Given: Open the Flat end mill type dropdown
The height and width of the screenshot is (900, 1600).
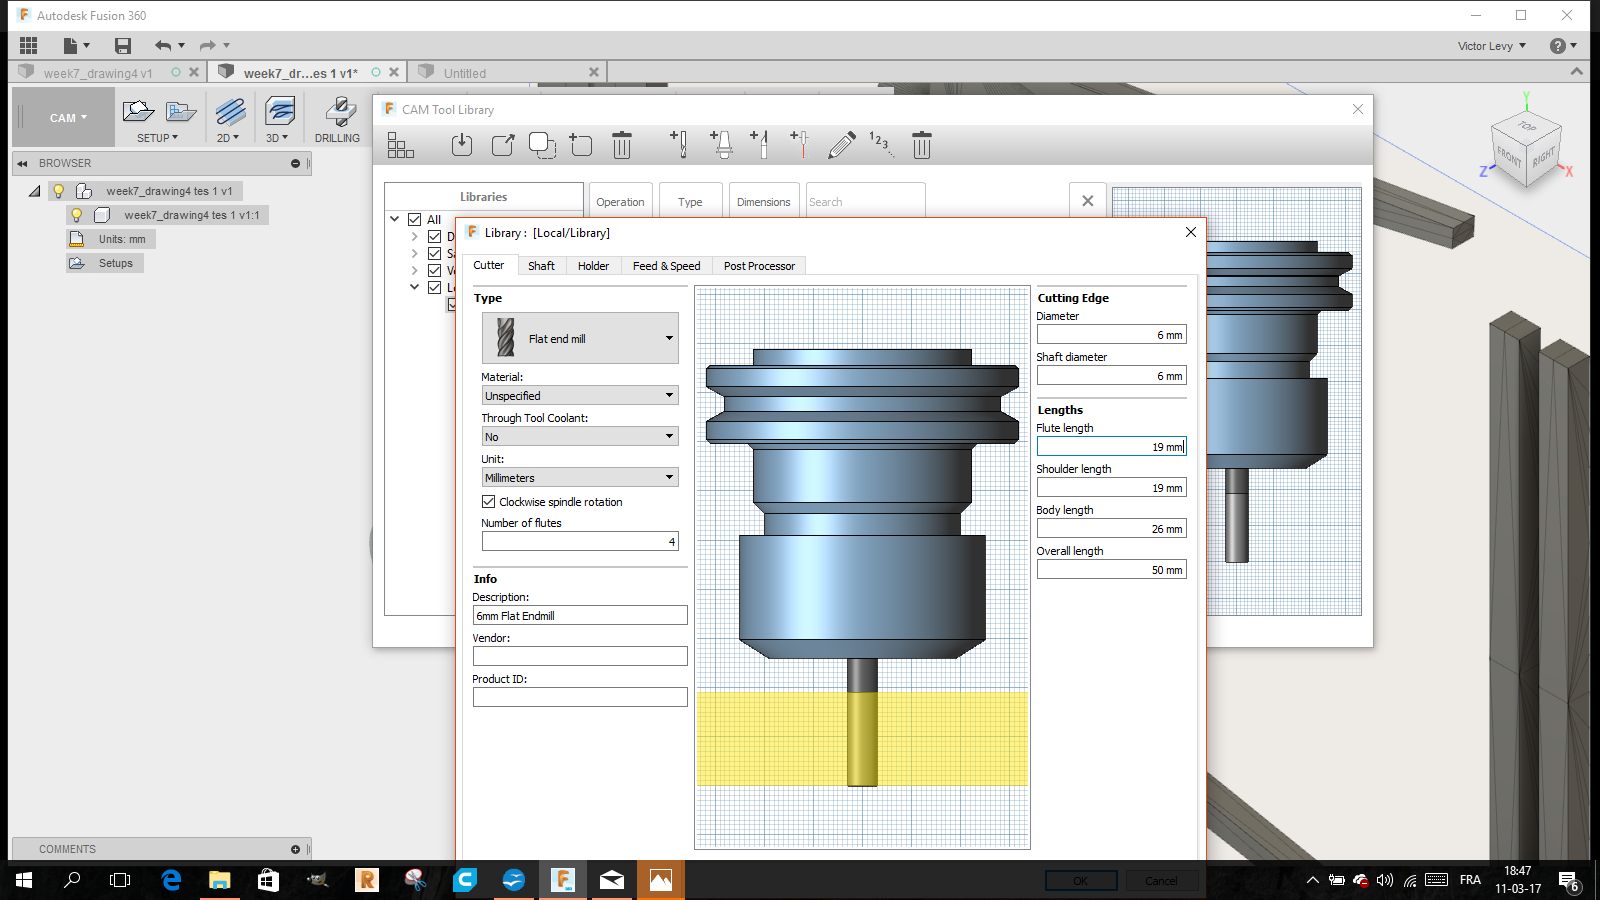Looking at the screenshot, I should (580, 338).
